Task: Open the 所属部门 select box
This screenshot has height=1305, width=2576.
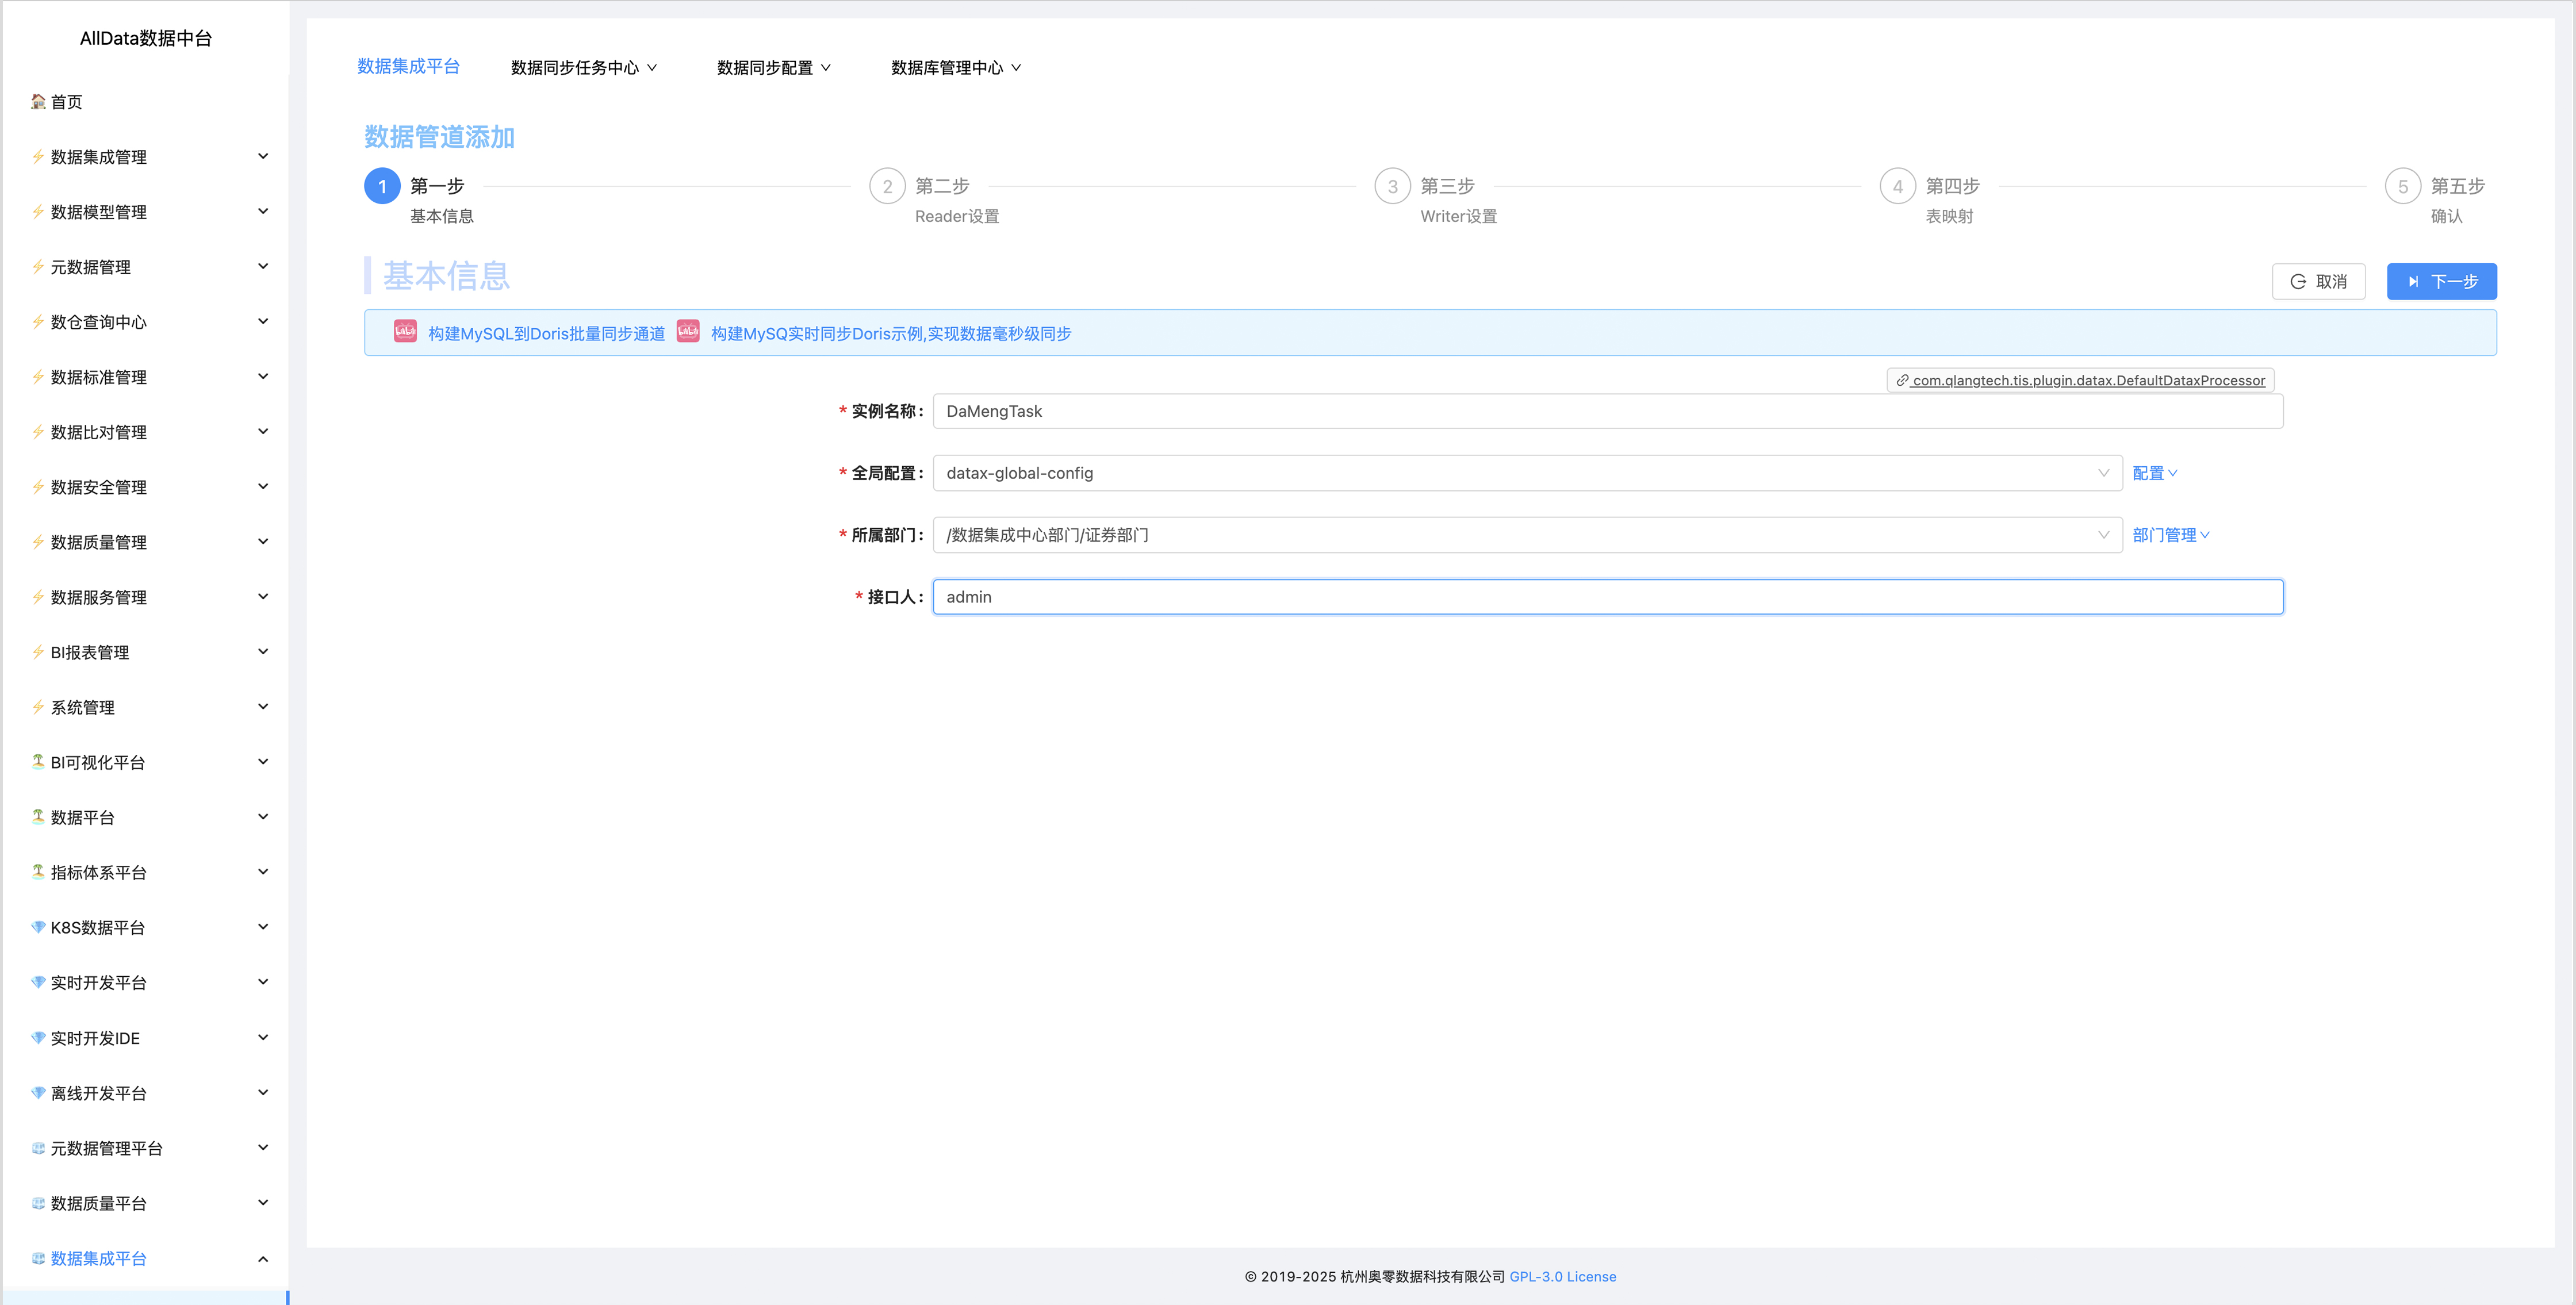Action: [1526, 535]
